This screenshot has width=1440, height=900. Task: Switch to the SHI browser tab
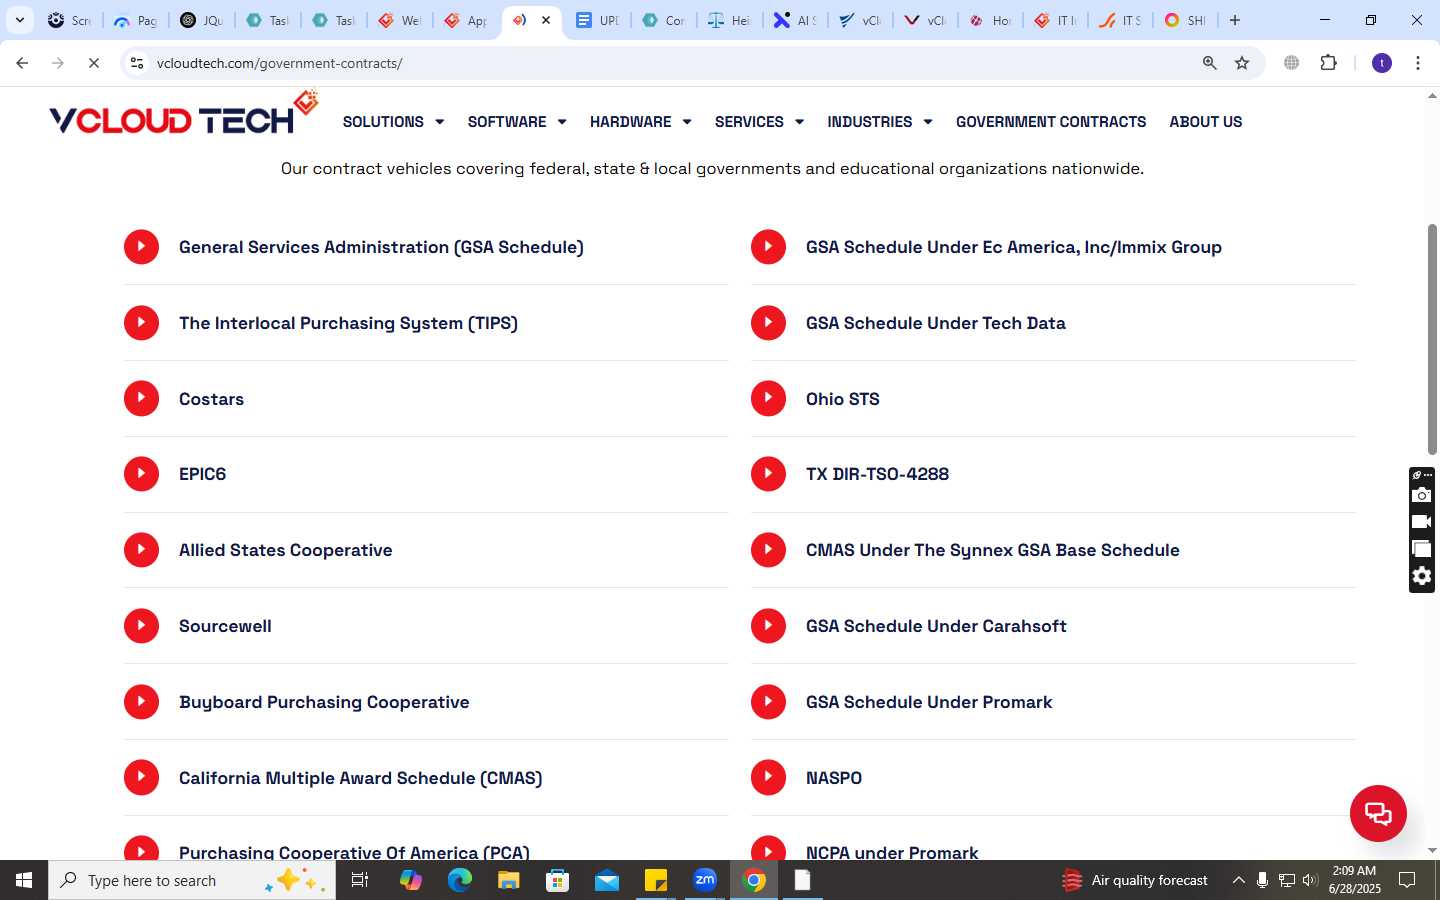point(1185,20)
